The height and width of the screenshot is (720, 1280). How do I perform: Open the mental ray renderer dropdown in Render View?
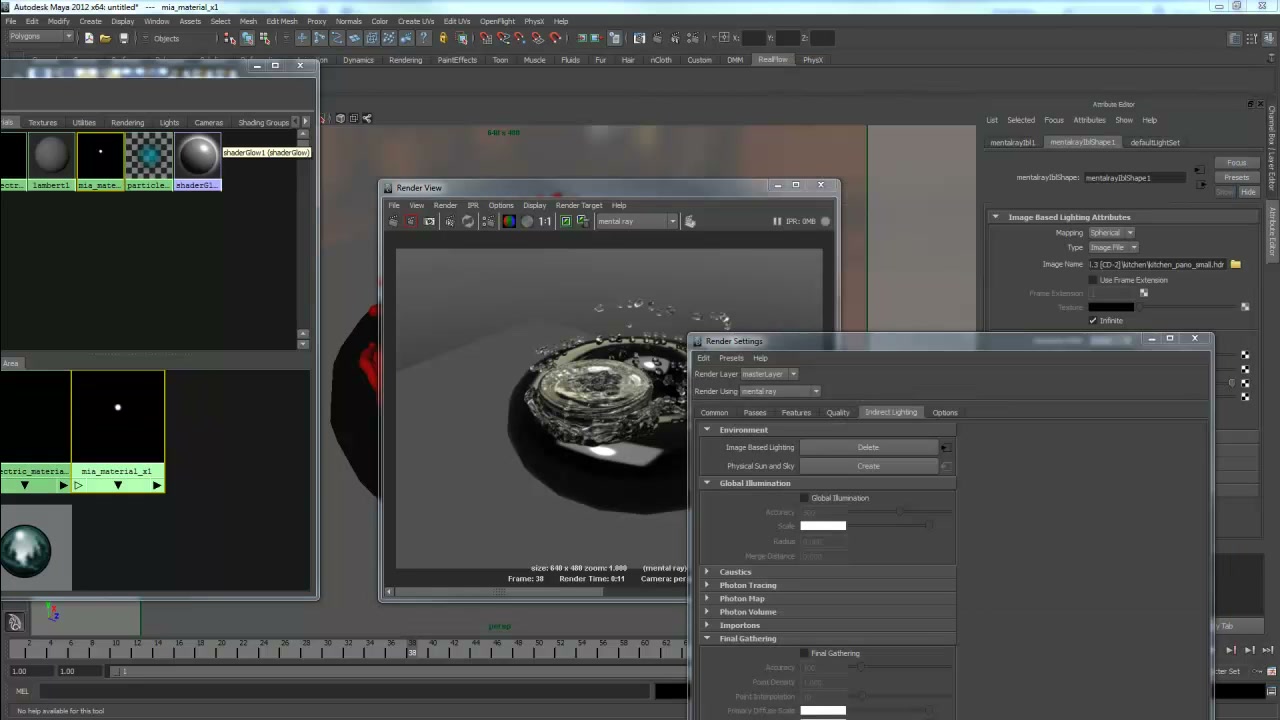[638, 221]
